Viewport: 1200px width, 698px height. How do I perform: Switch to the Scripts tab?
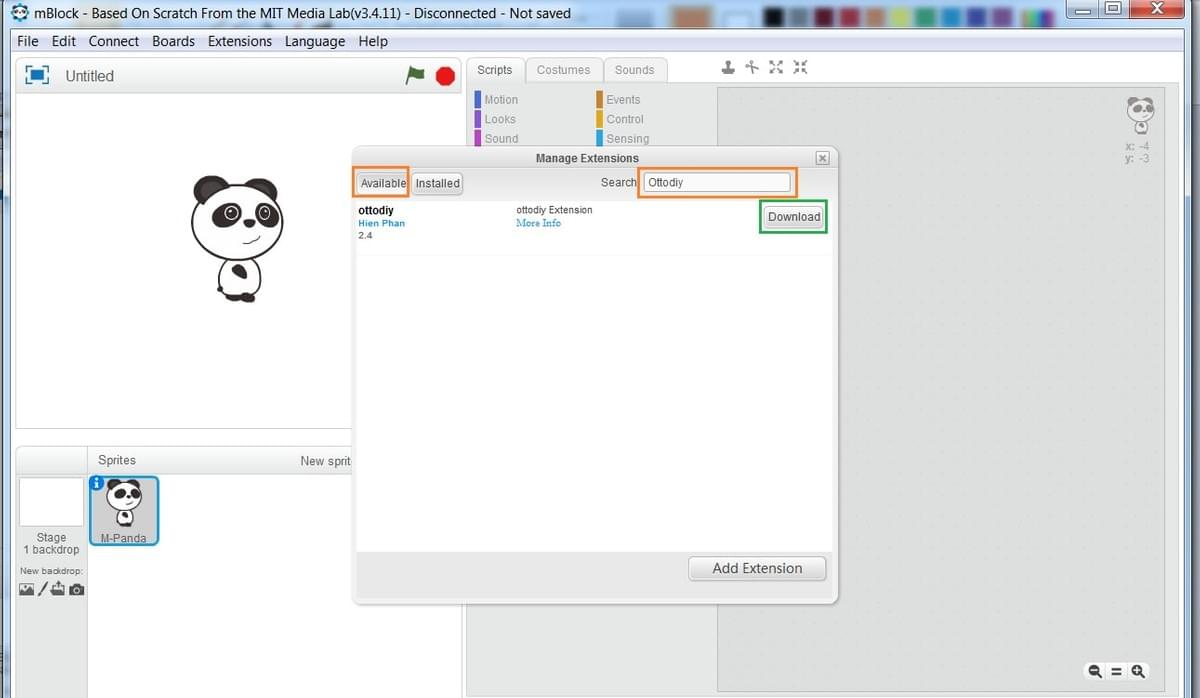(x=495, y=70)
